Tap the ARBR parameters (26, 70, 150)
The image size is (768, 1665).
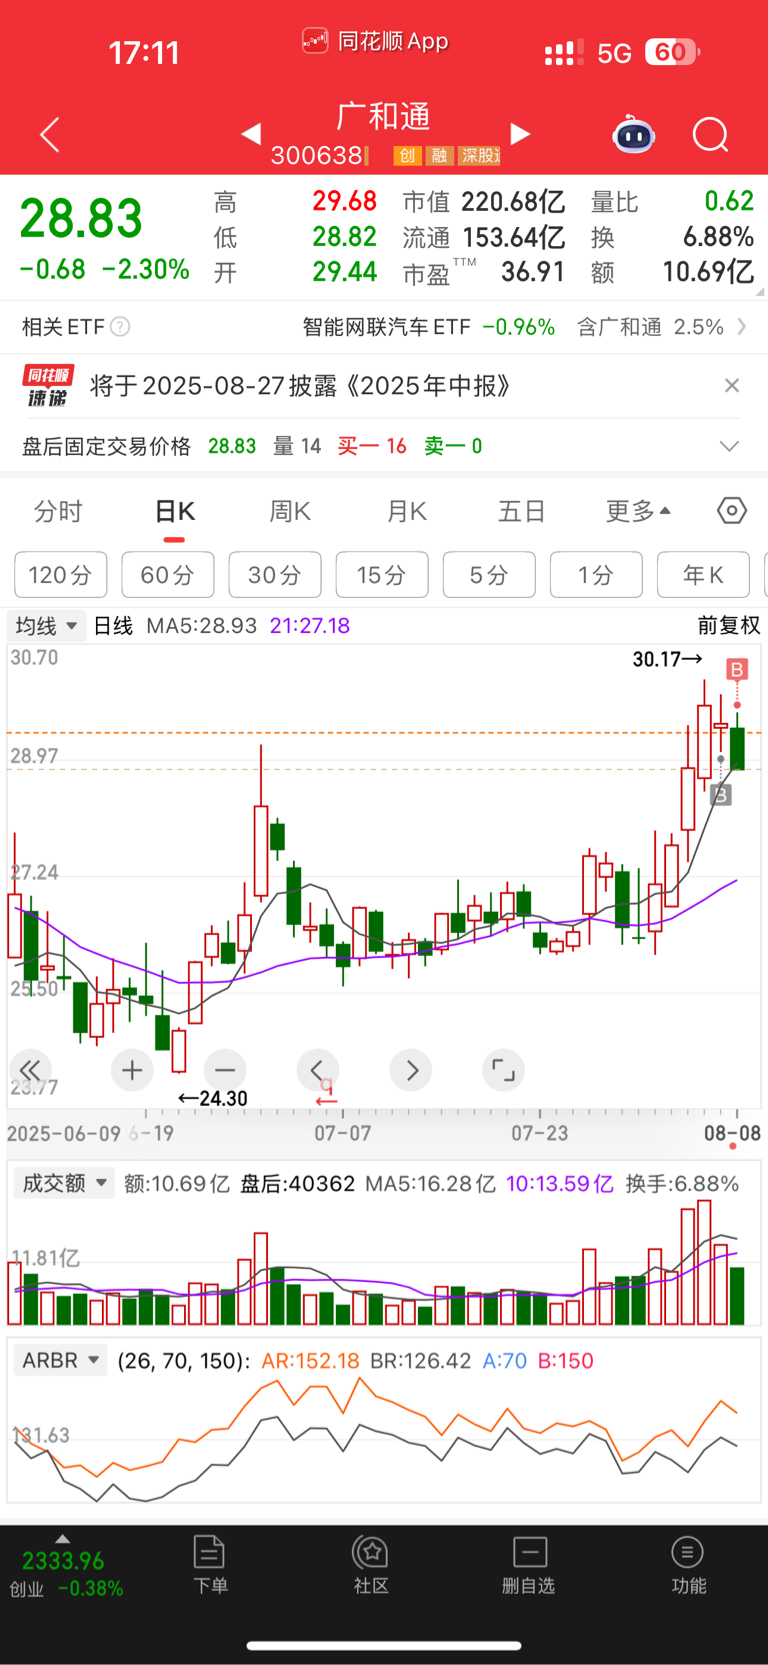pos(183,1361)
